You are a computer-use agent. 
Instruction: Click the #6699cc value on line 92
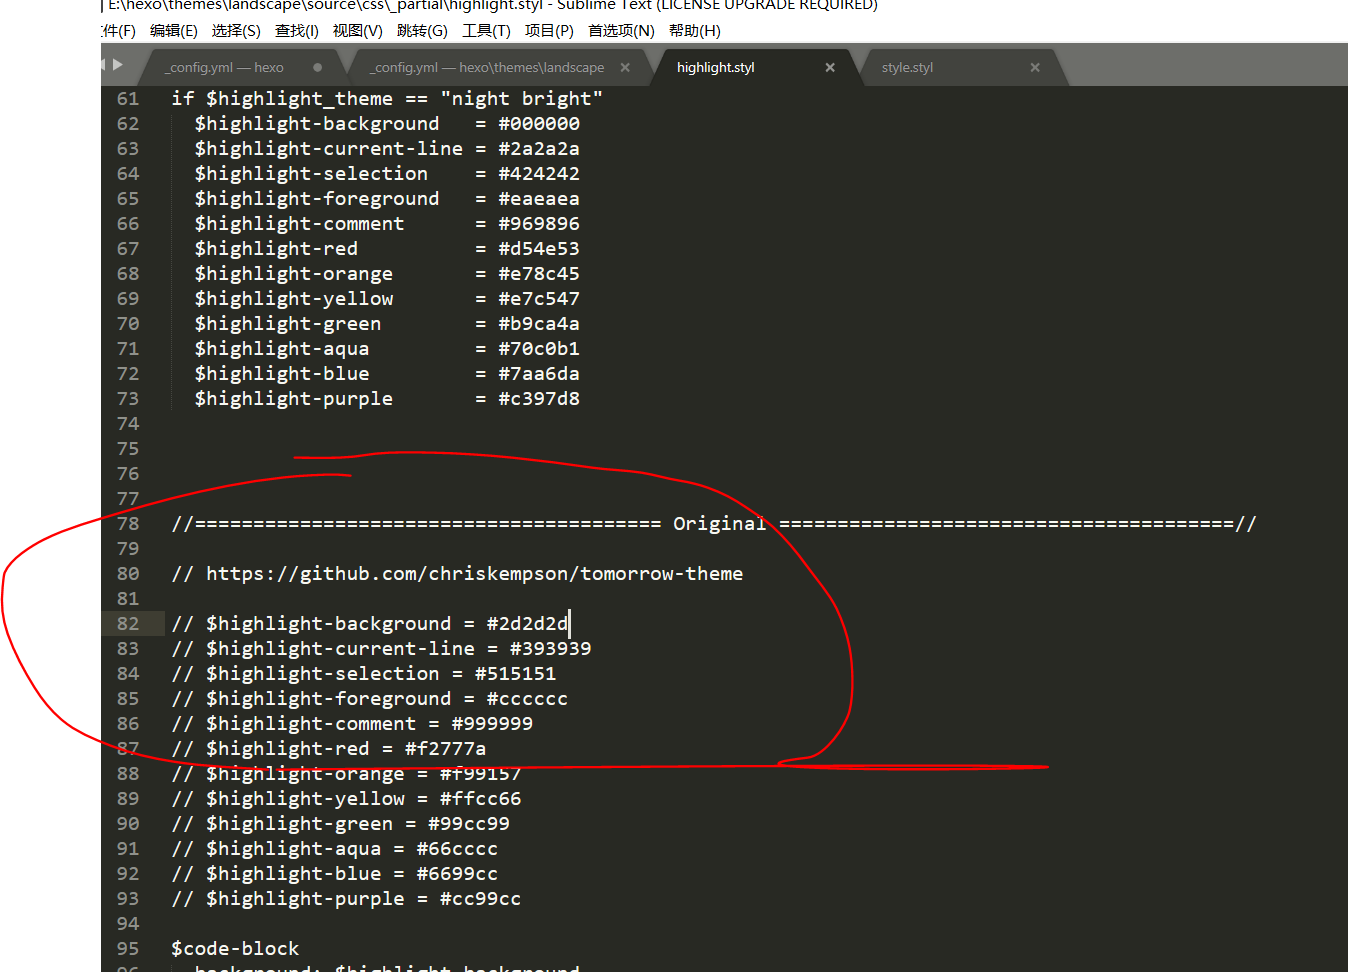457,874
